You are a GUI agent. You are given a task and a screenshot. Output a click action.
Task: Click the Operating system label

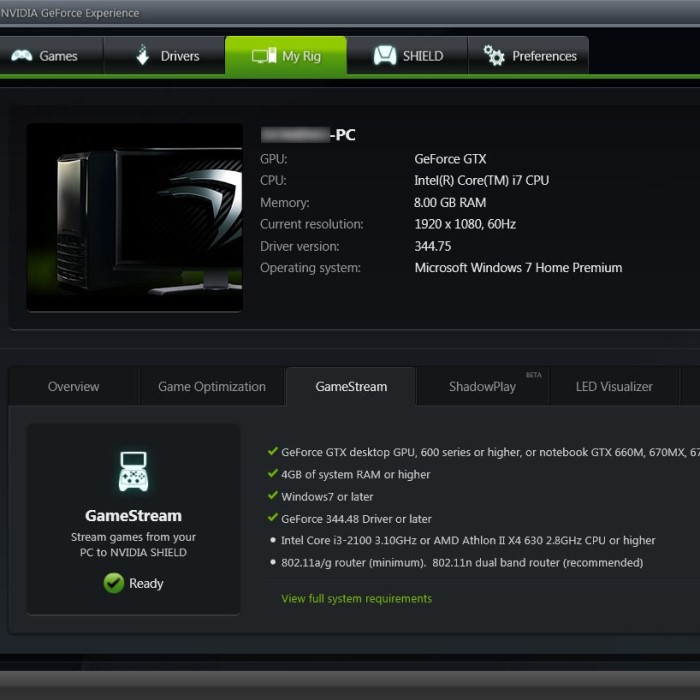coord(310,268)
